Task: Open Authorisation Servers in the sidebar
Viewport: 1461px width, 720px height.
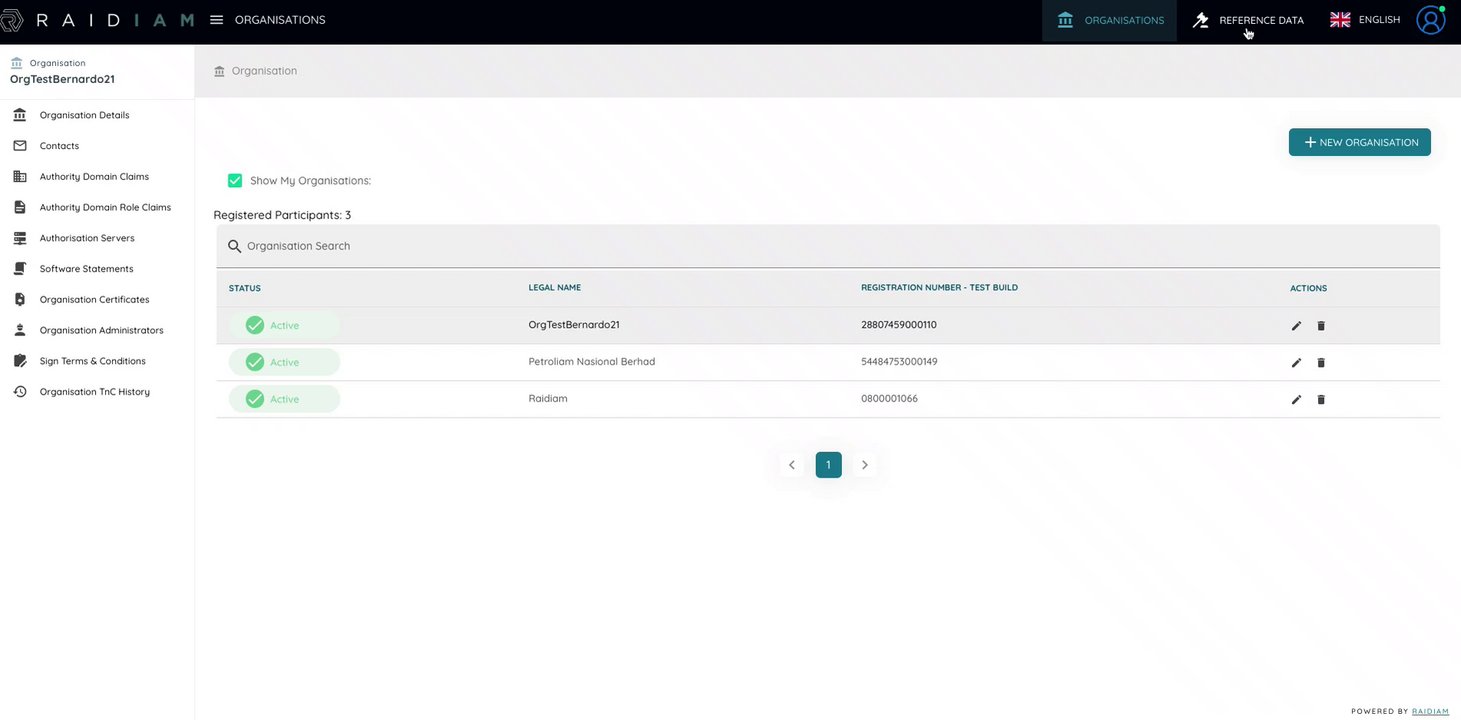Action: click(x=87, y=238)
